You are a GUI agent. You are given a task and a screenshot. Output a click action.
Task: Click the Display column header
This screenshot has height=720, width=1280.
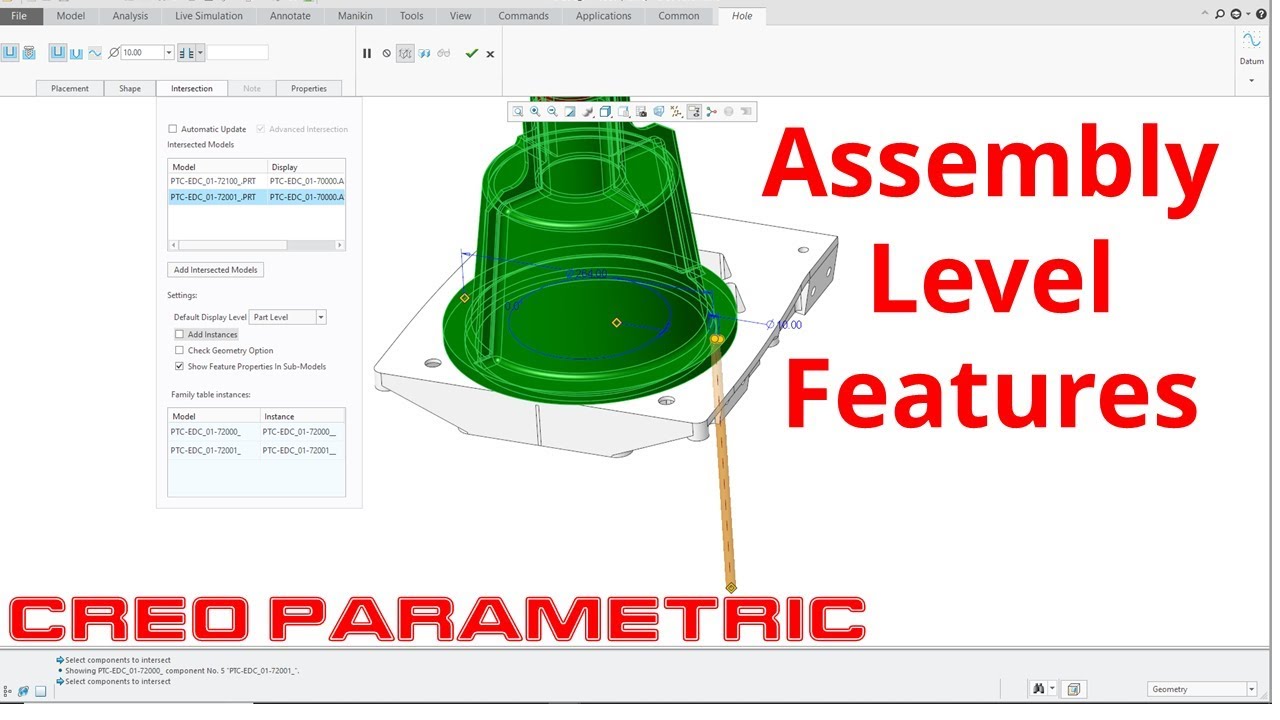306,167
